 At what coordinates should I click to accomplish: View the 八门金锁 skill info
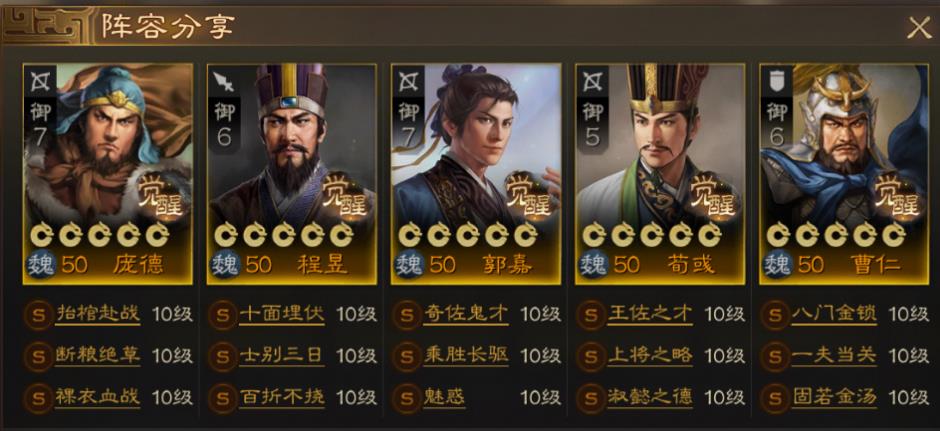[x=834, y=314]
